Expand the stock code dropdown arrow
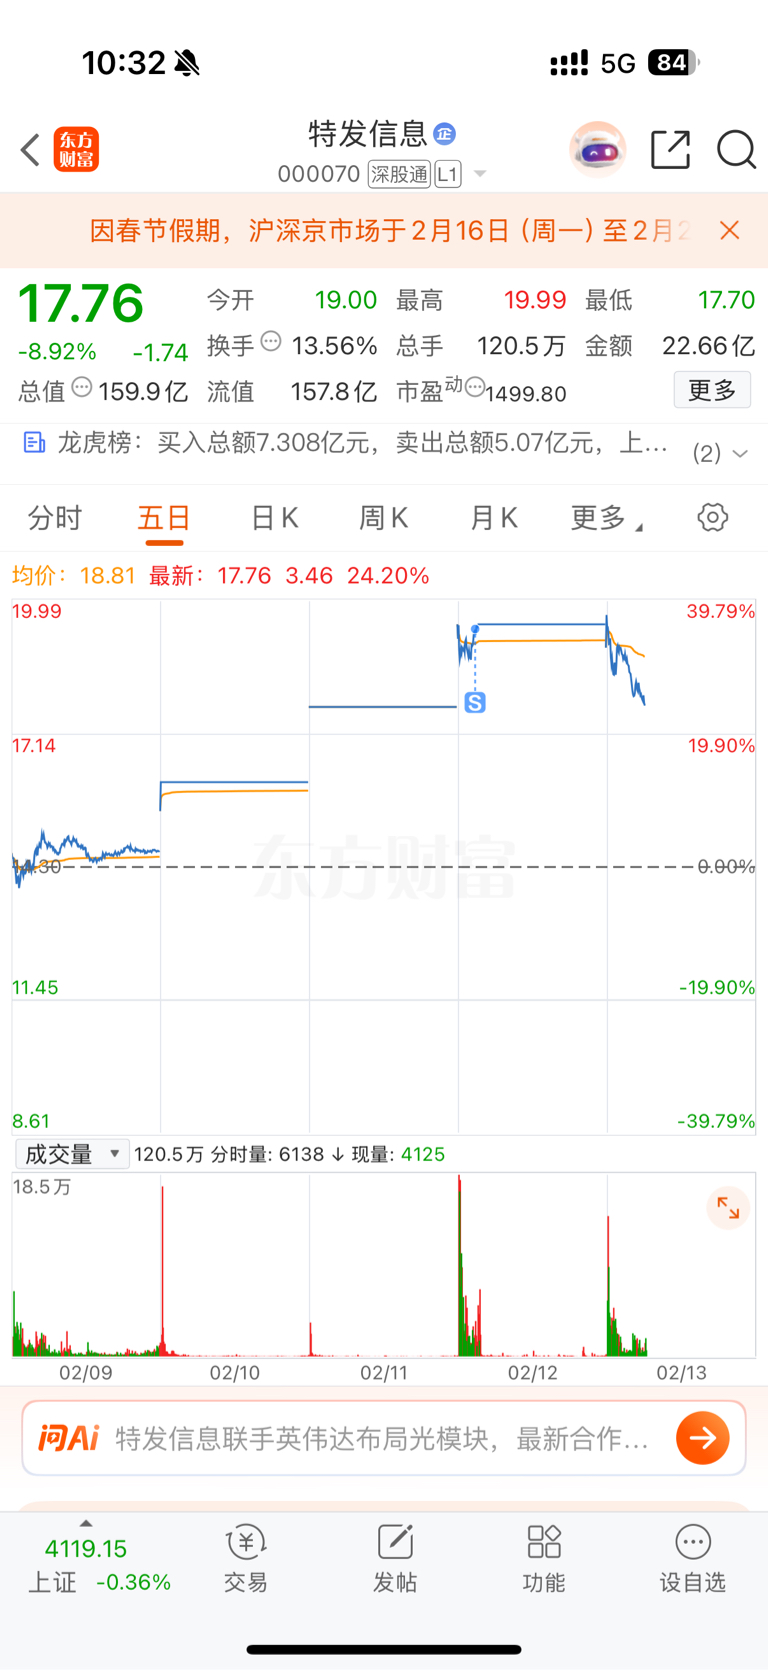 pos(480,175)
